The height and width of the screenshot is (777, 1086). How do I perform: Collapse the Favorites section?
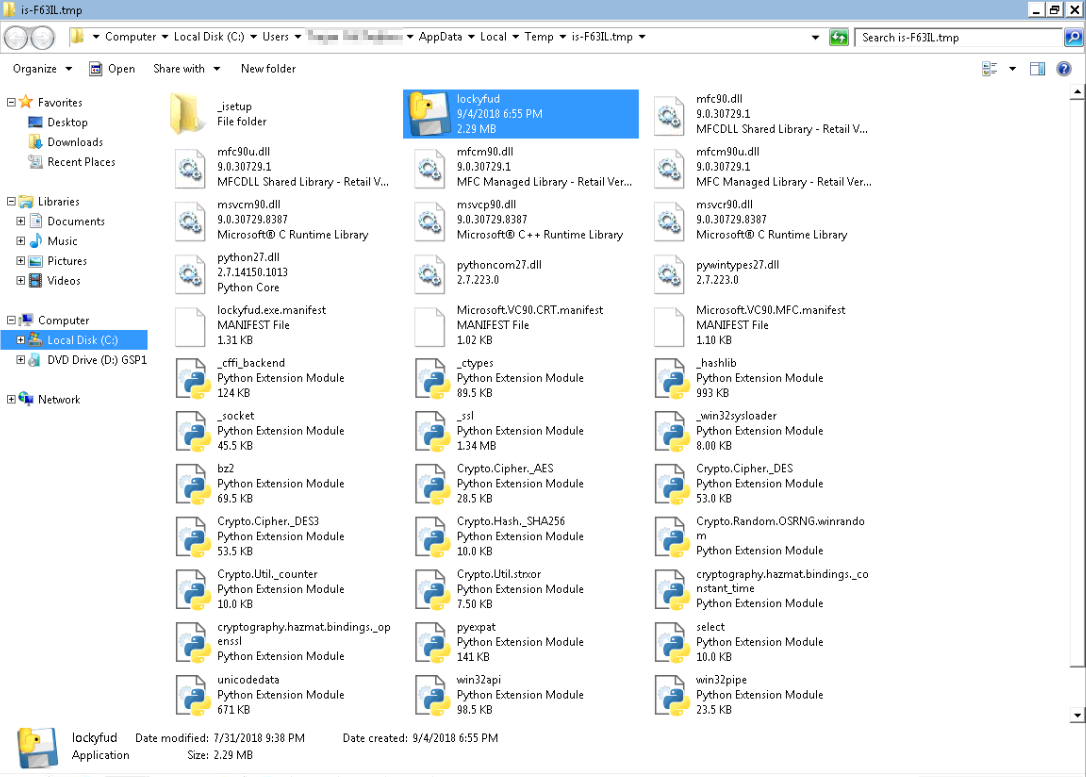(x=11, y=102)
